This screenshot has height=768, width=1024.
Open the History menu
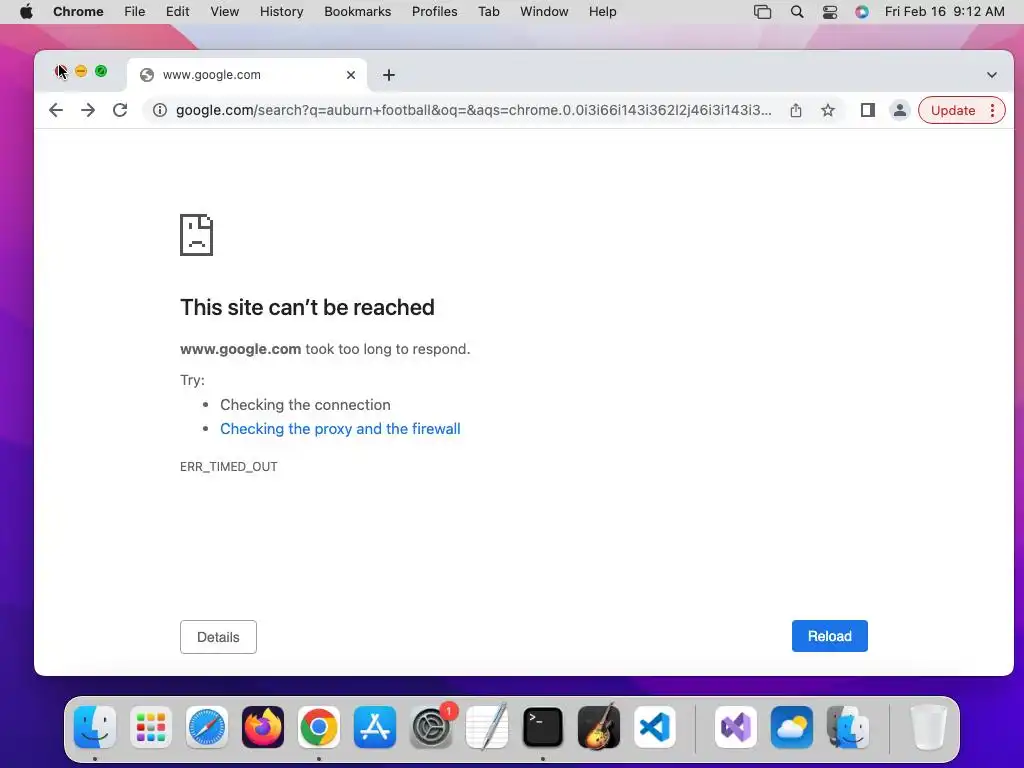(x=281, y=12)
